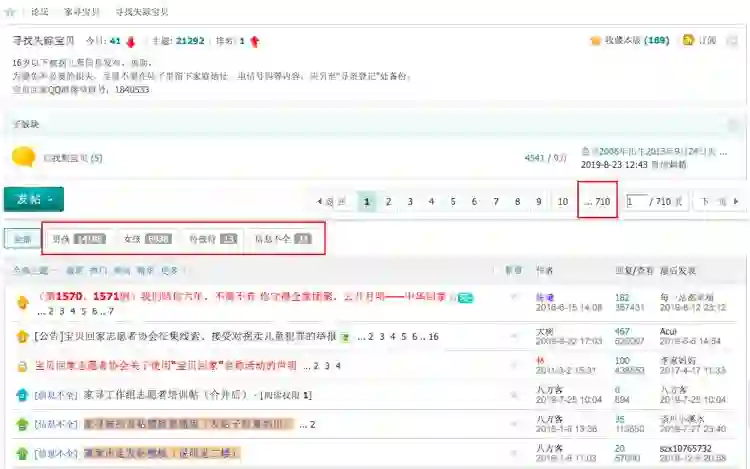Open the 家寻工作组志愿者培训帖 thread
This screenshot has height=469, width=750.
pyautogui.click(x=165, y=395)
